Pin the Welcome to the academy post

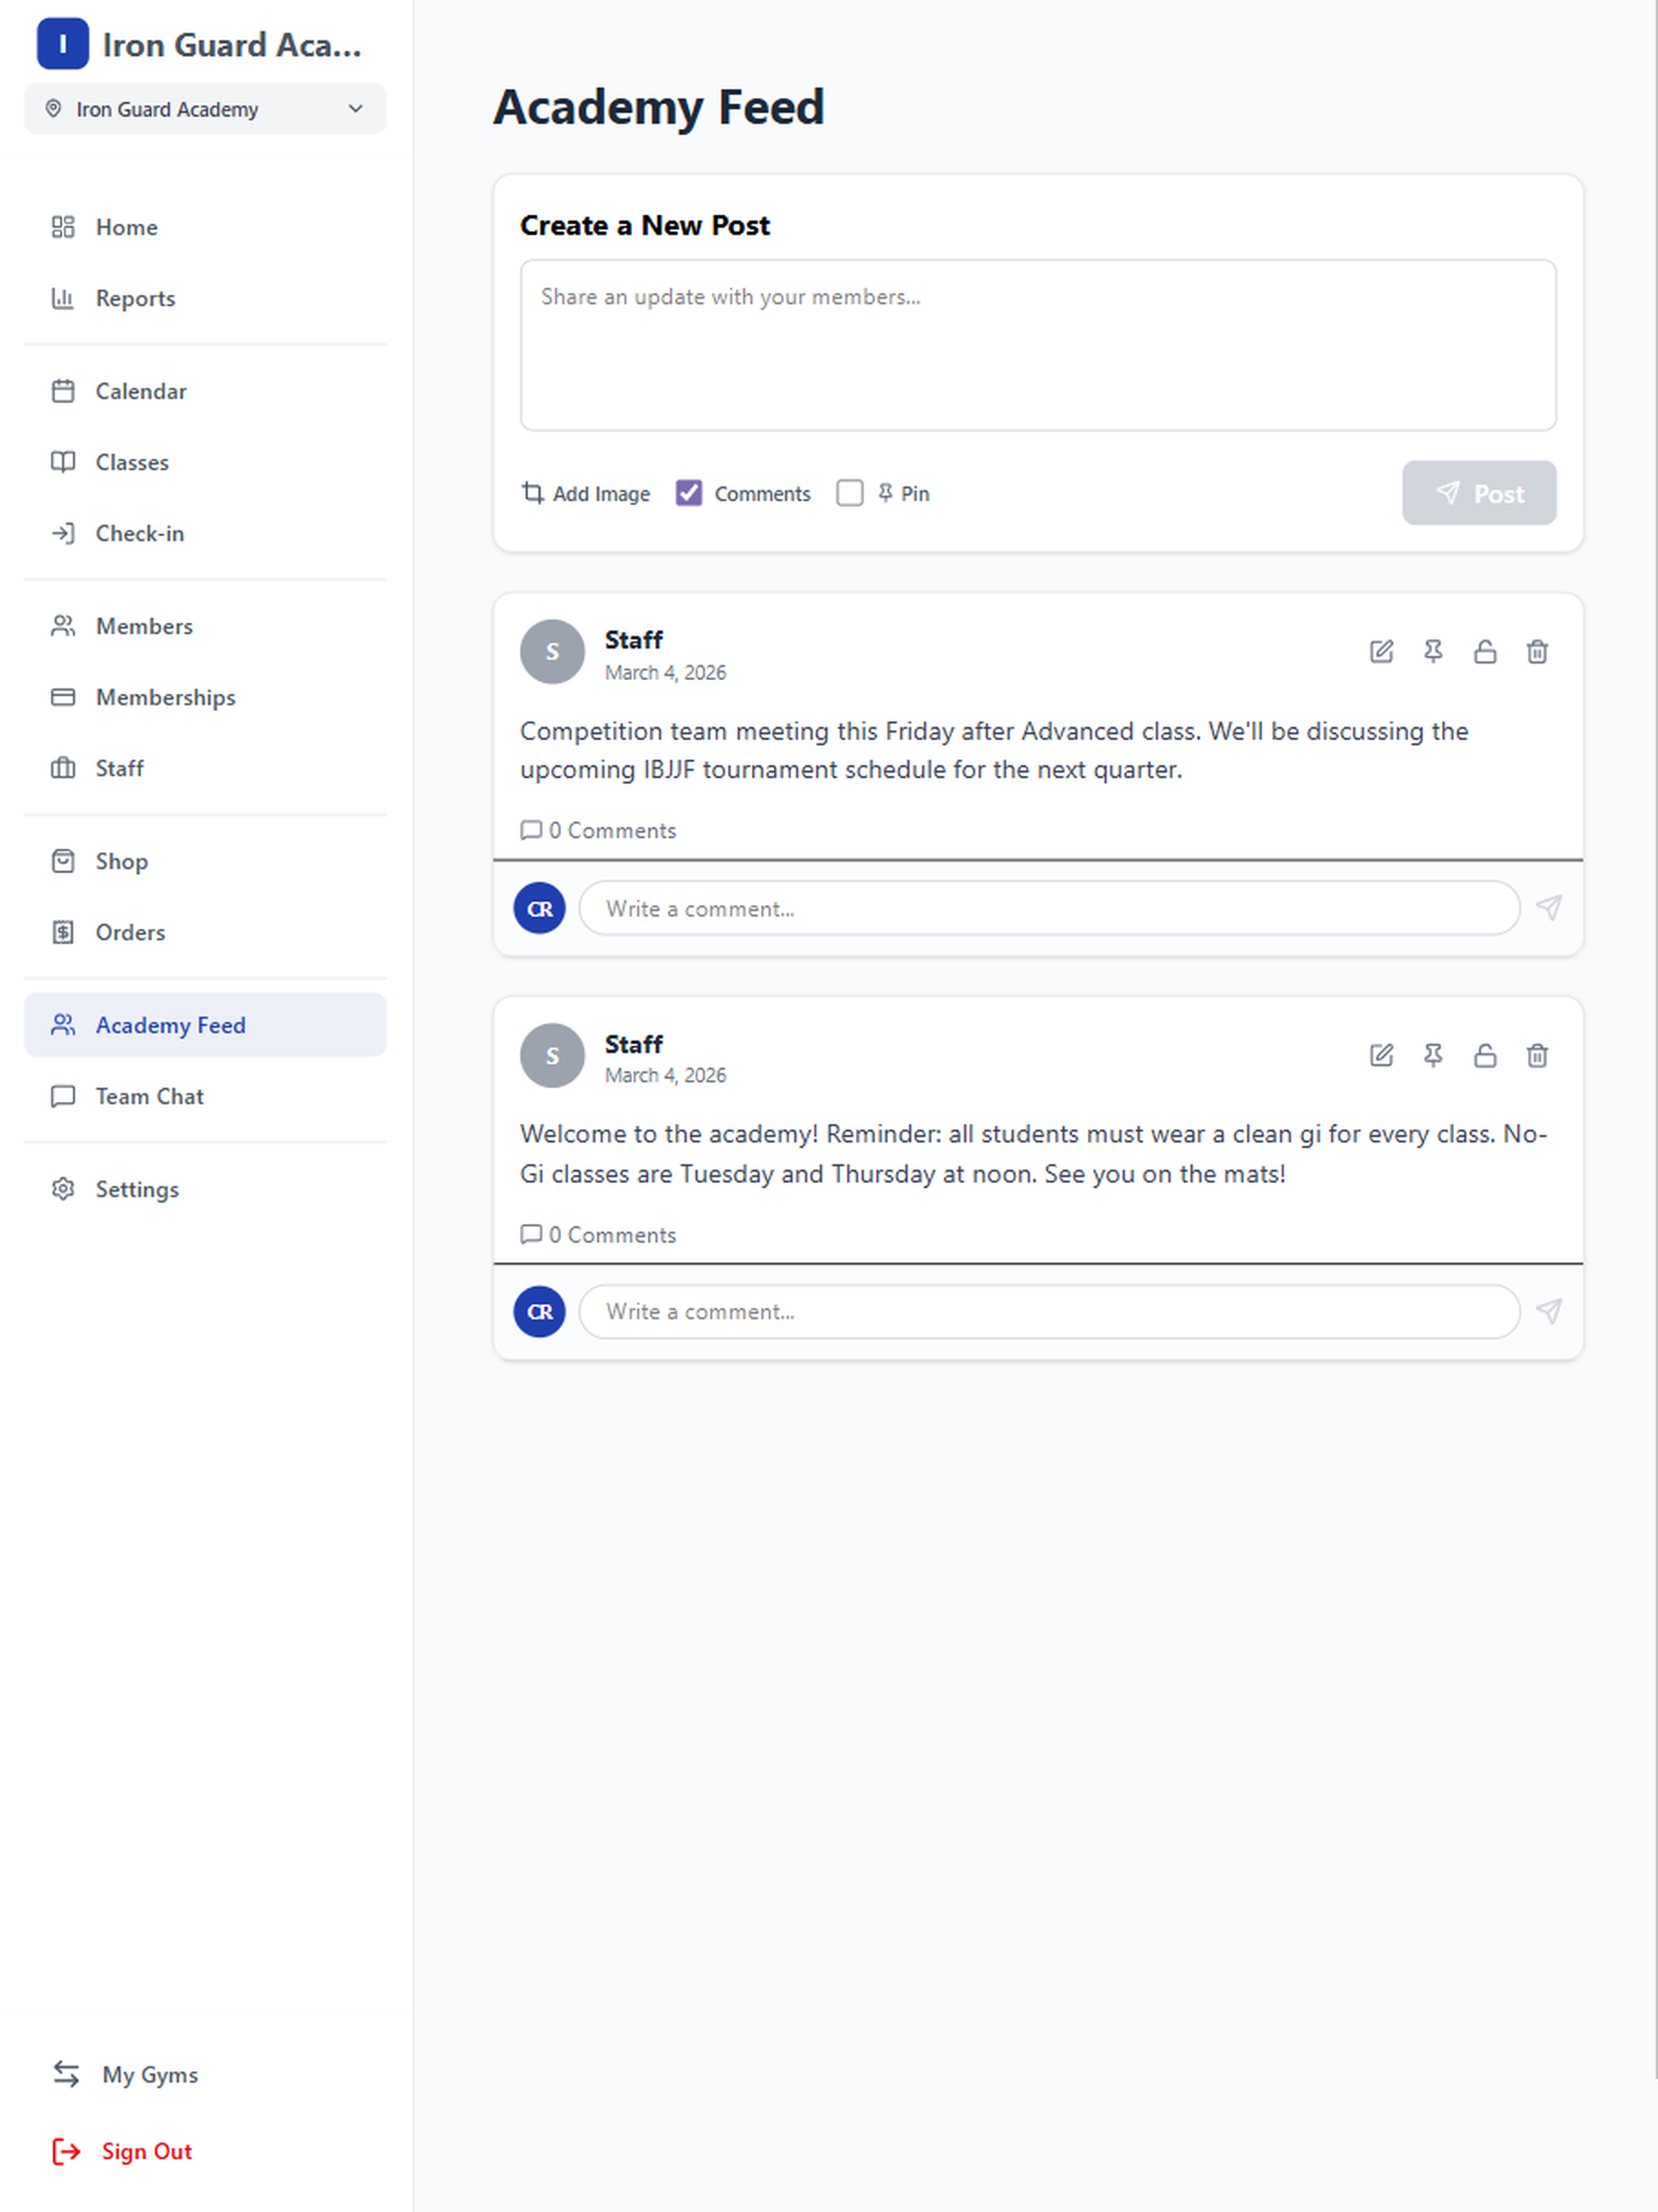point(1433,1055)
